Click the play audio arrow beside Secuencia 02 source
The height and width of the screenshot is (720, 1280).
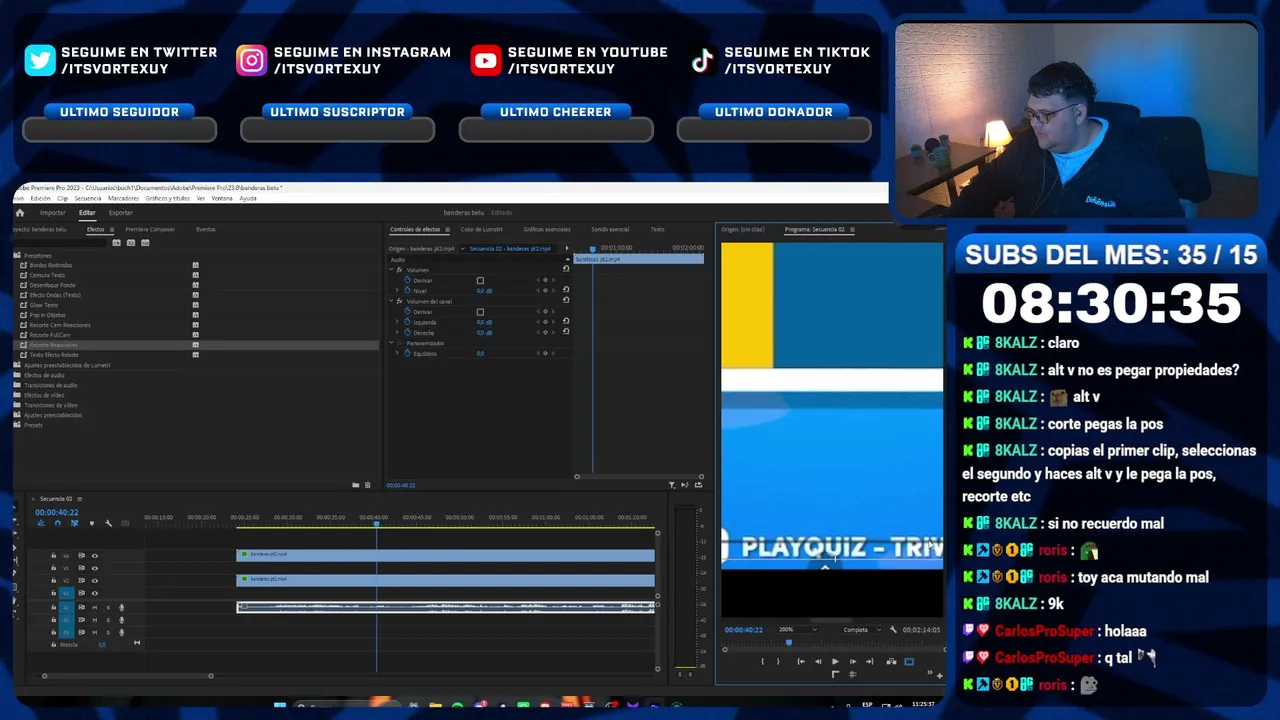coord(567,248)
